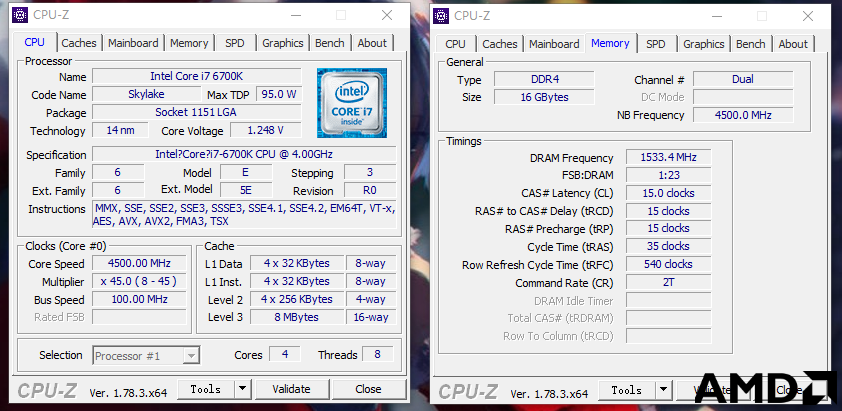
Task: Click the Cores count value 4
Action: click(285, 354)
